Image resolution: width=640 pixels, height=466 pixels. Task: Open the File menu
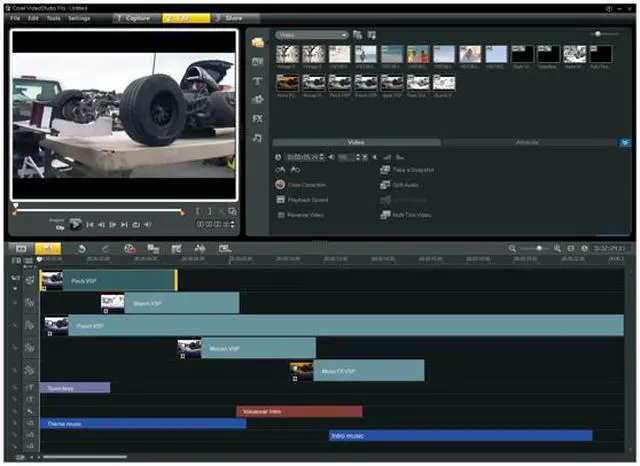point(15,18)
